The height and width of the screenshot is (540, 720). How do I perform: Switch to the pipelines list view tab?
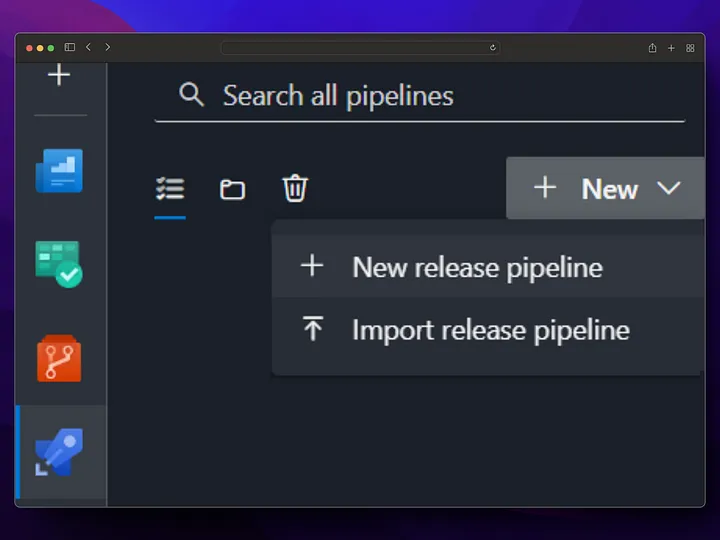(x=170, y=189)
